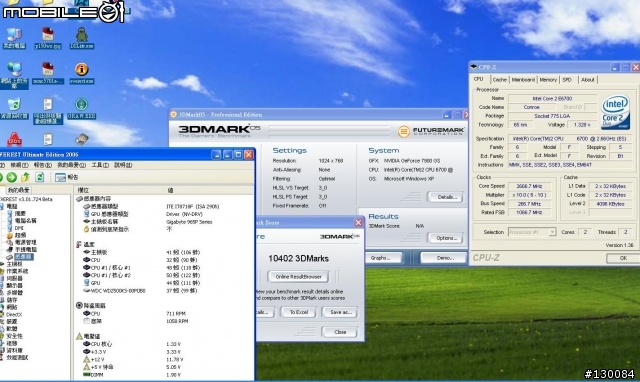
Task: Click the Refresh icon in Everest toolbar
Action: click(40, 177)
